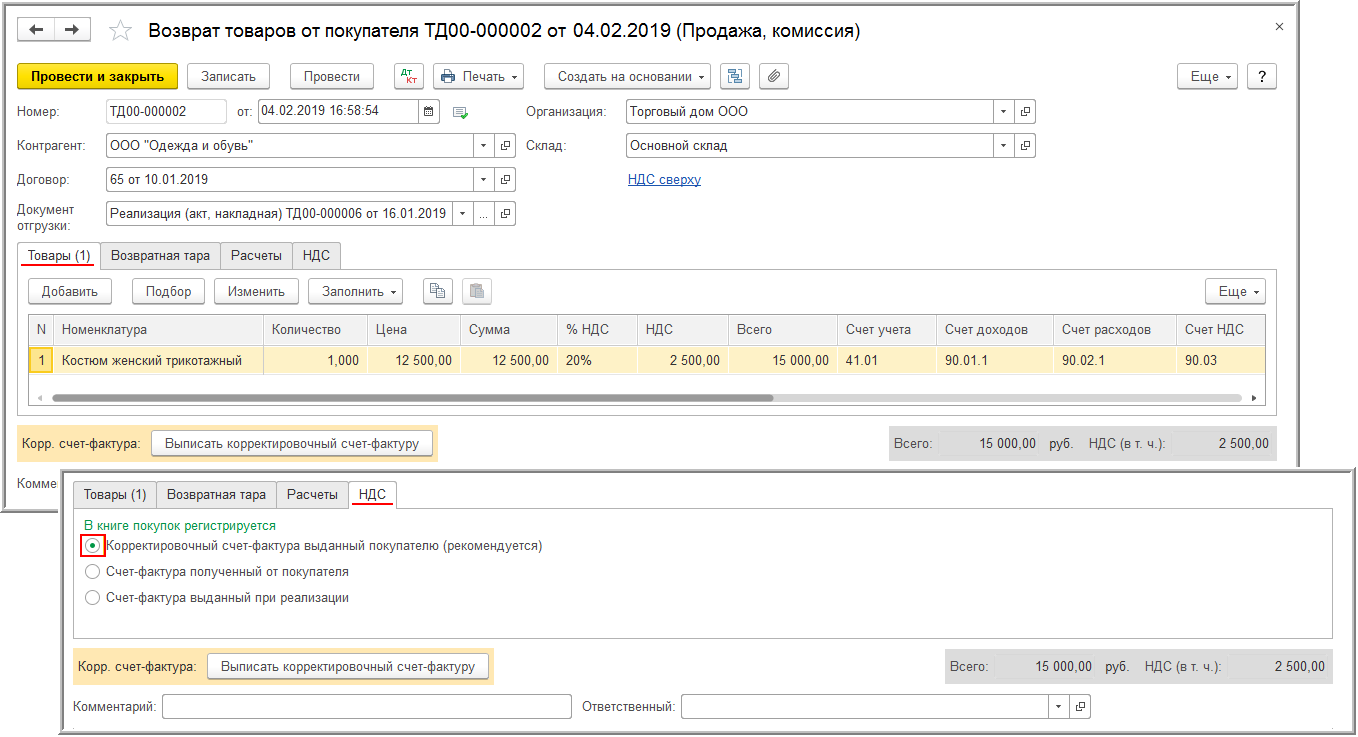Open Возвратная тара tab in lower panel
1358x737 pixels.
click(216, 494)
